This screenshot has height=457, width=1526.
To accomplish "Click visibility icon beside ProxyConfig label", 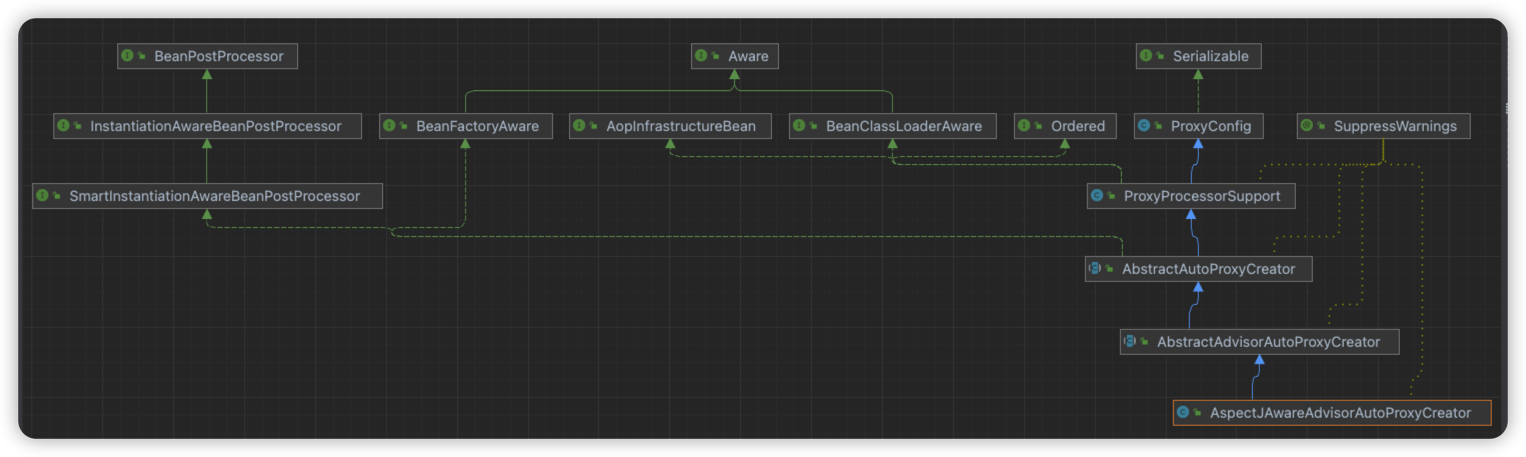I will pos(1159,127).
